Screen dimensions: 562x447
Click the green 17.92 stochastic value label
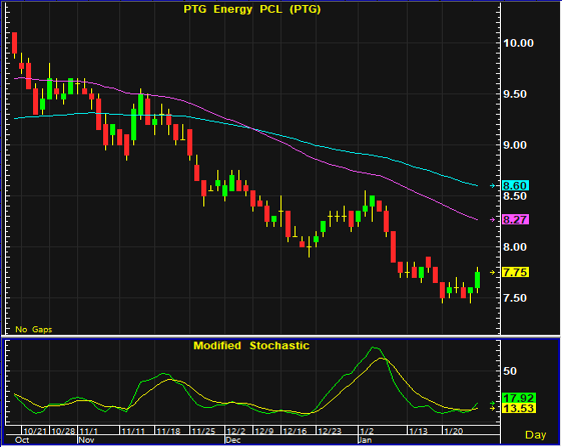coord(519,398)
